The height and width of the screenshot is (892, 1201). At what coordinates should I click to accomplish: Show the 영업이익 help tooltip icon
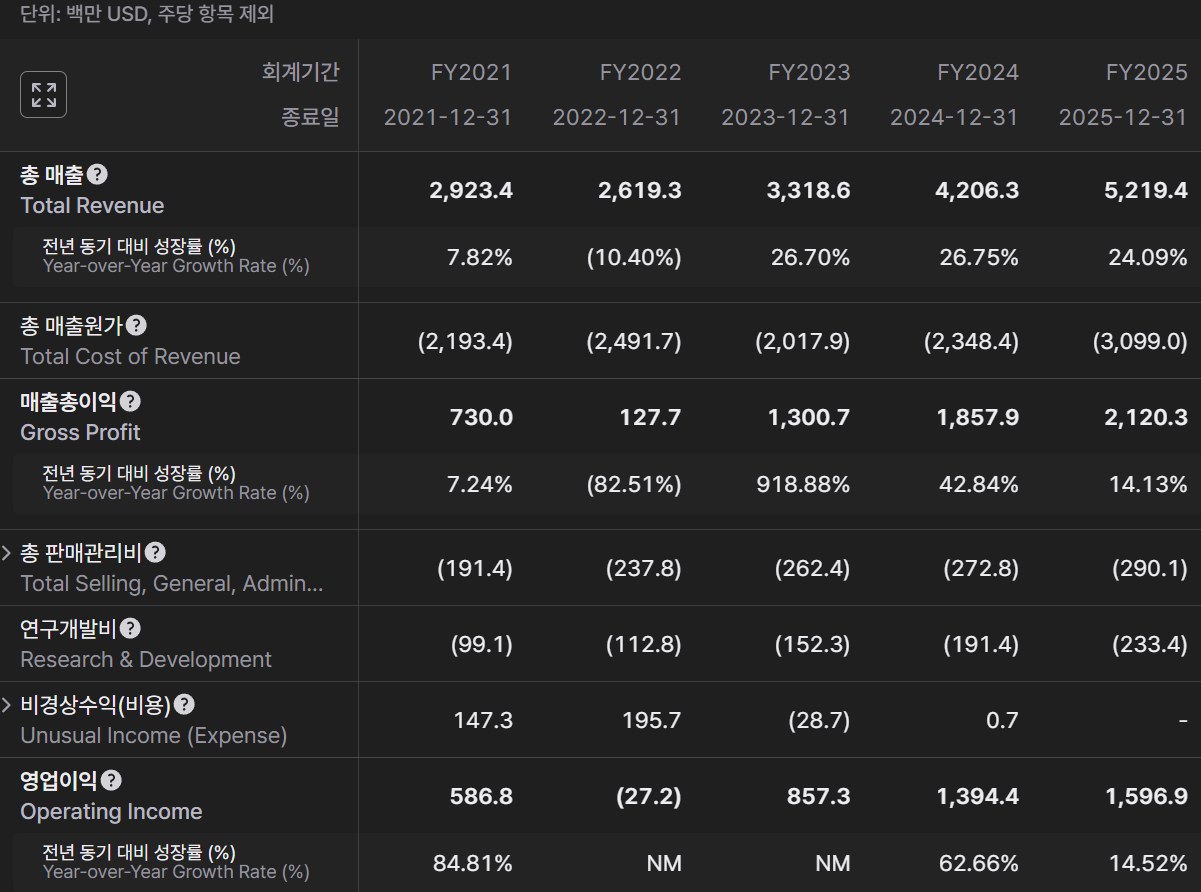pos(111,780)
